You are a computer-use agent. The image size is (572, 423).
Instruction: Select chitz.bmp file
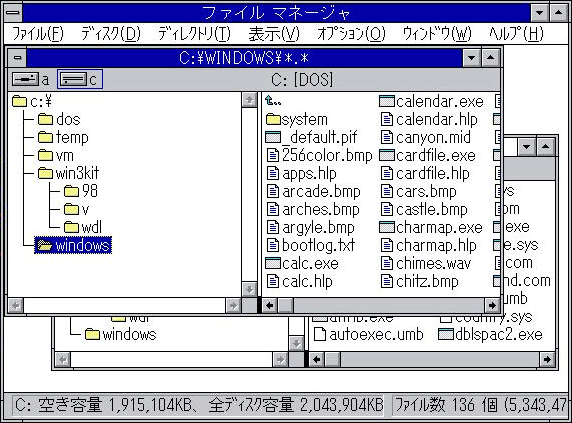[x=419, y=282]
